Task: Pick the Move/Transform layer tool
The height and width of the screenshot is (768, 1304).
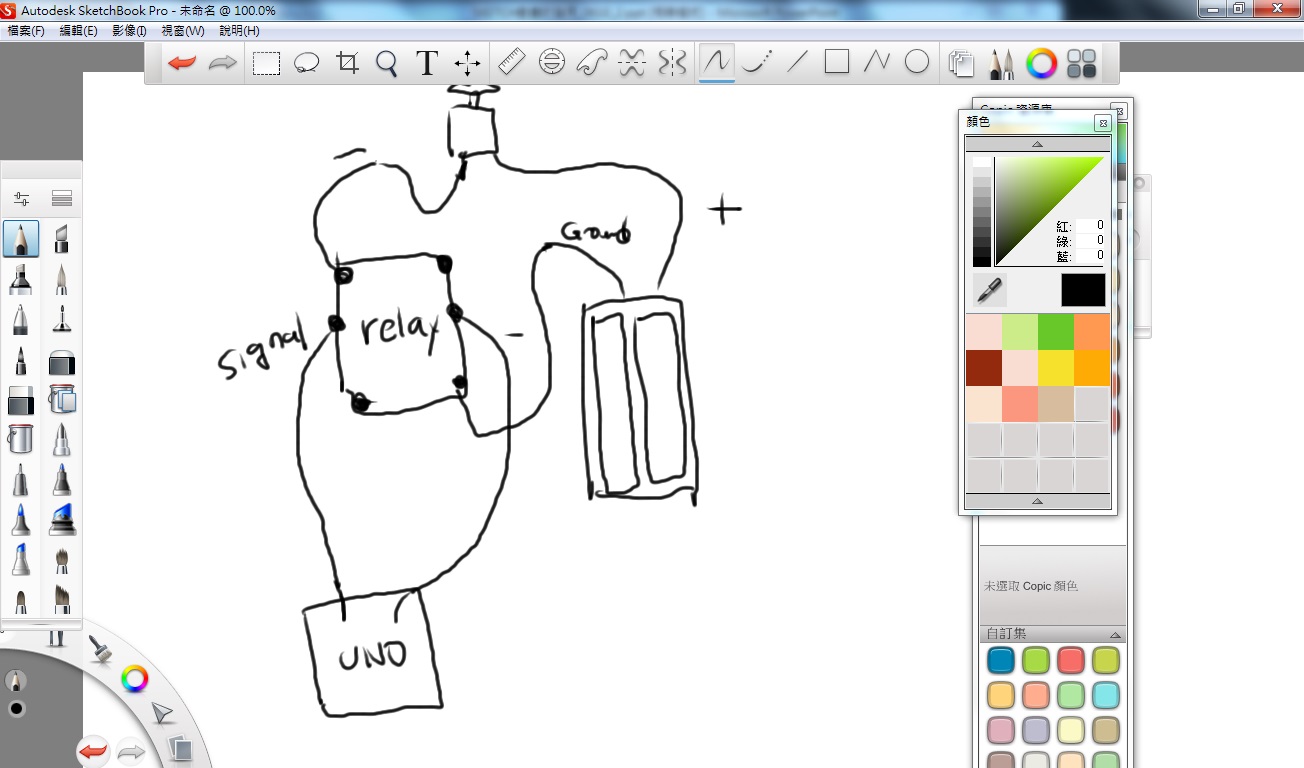Action: [467, 64]
